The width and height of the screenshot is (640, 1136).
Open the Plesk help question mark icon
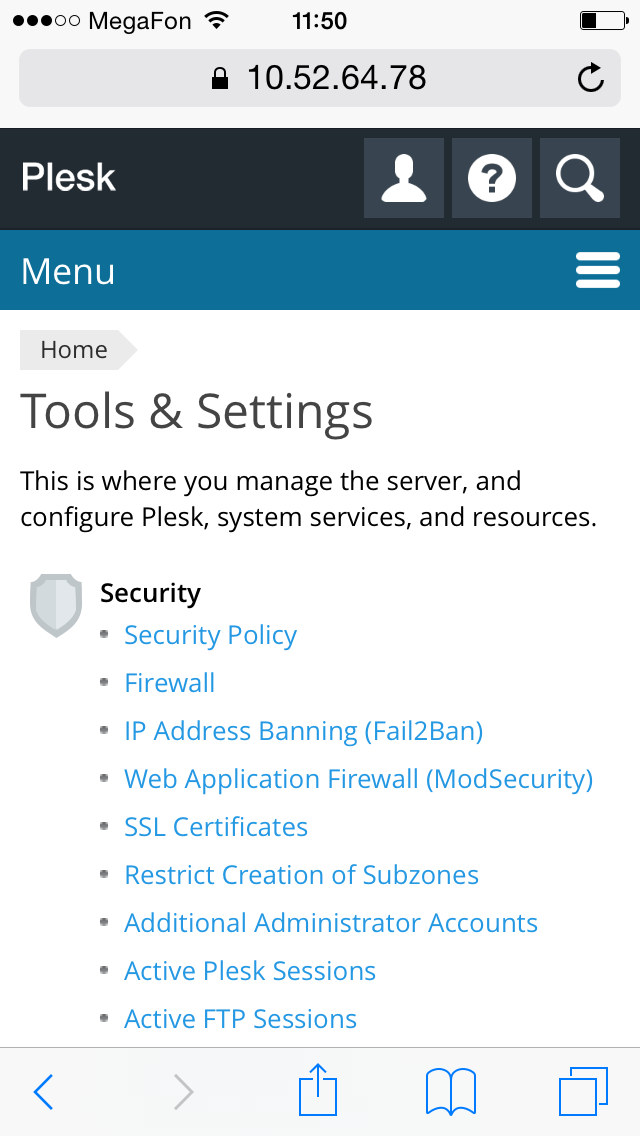(491, 178)
